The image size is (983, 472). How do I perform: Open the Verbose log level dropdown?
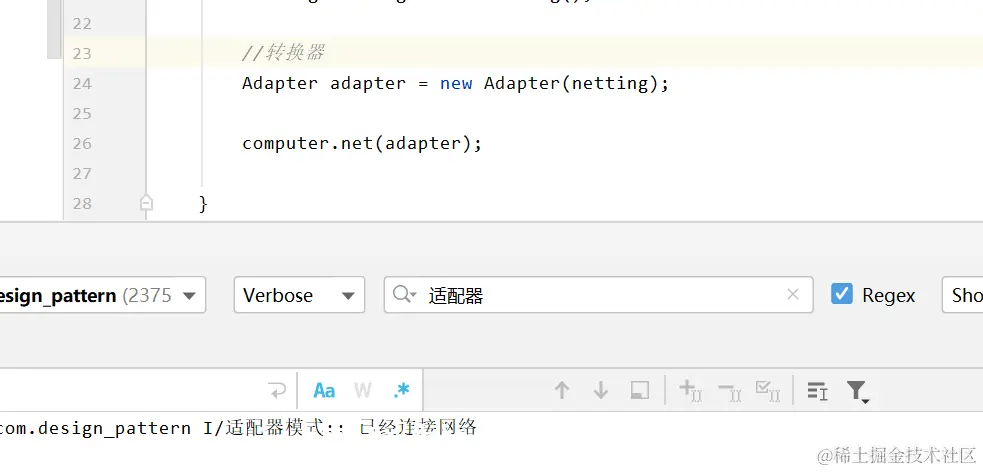[x=299, y=295]
